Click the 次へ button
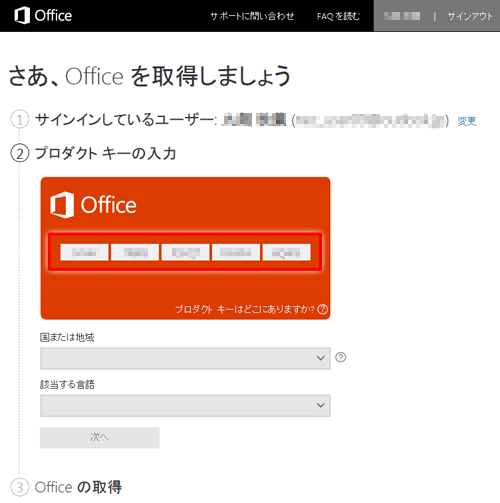The width and height of the screenshot is (500, 503). 100,438
